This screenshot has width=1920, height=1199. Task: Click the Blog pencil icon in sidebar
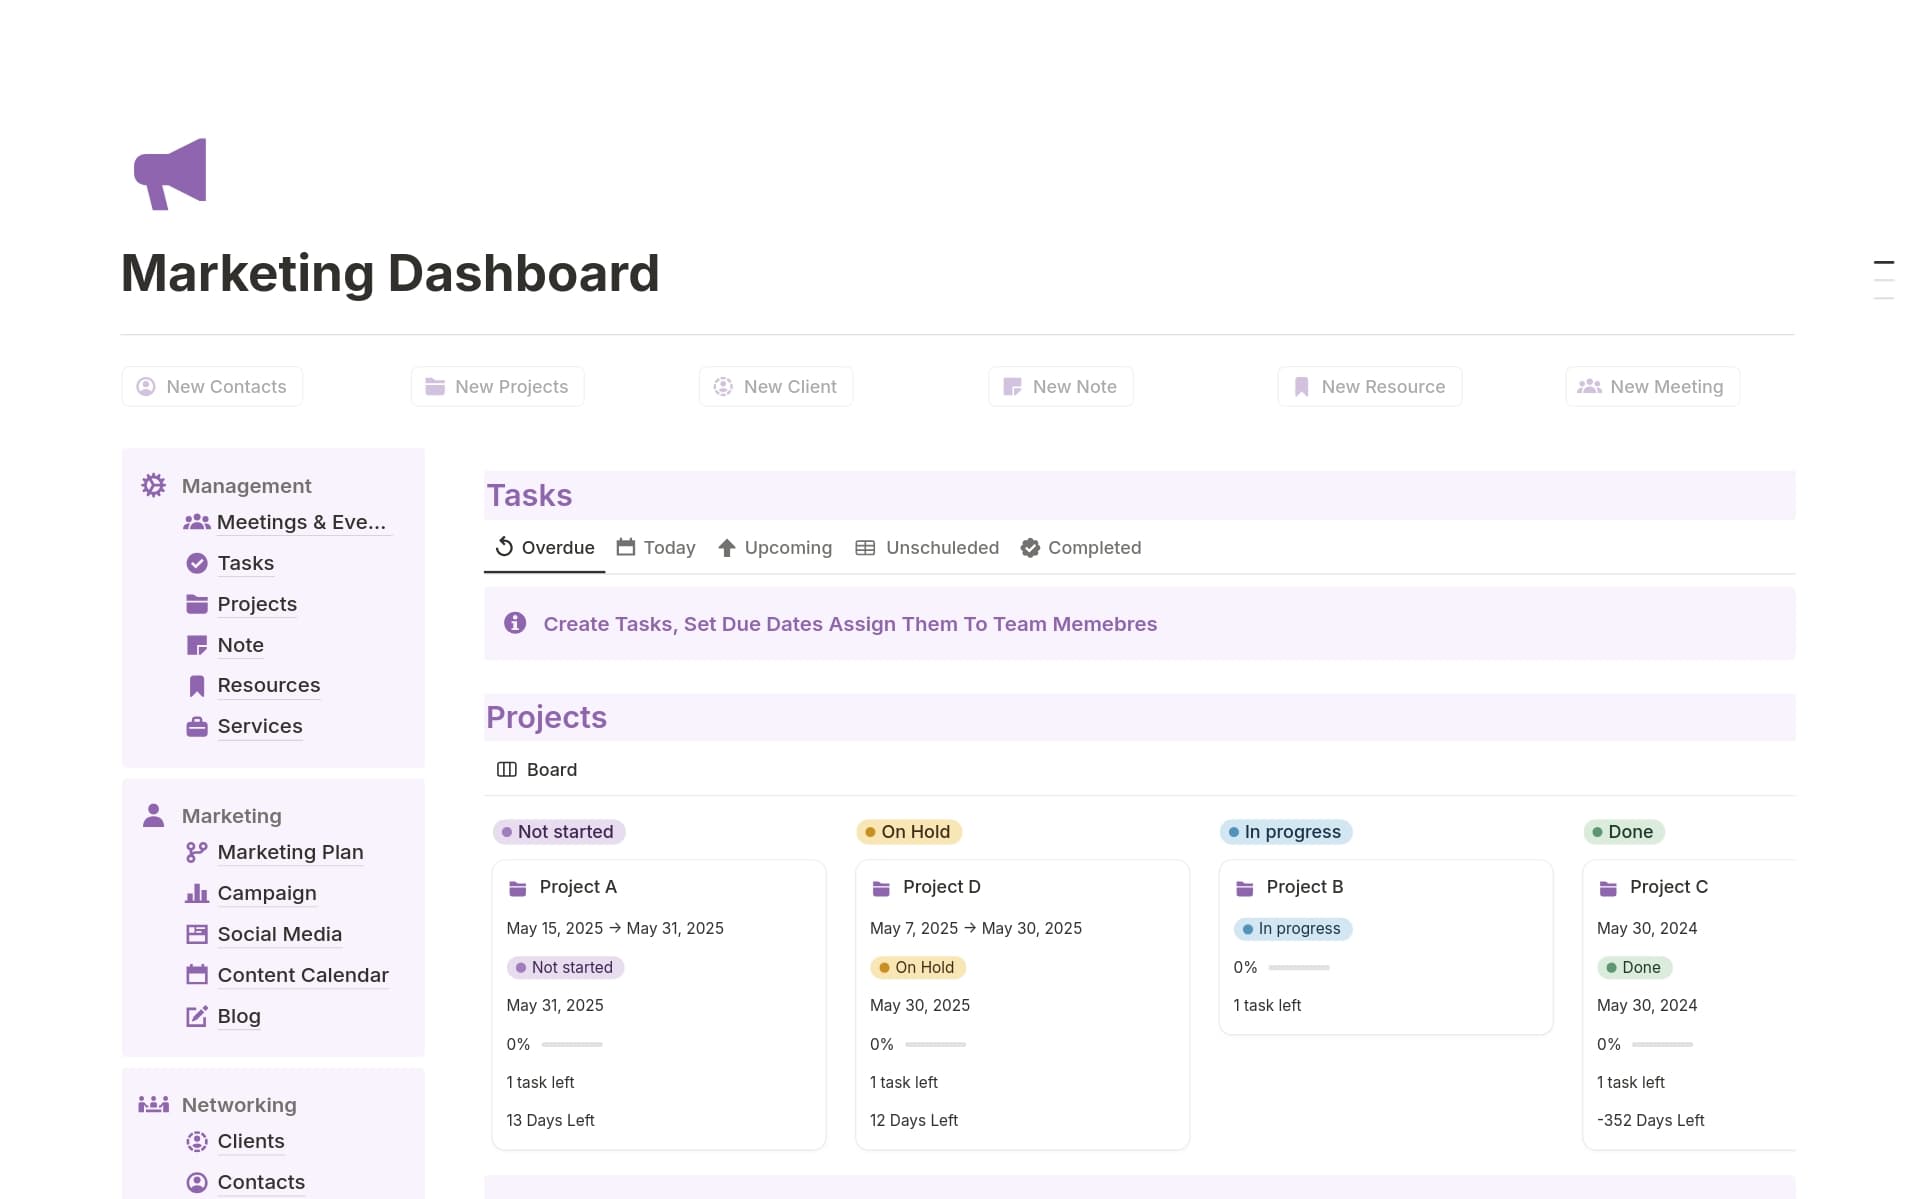(196, 1015)
